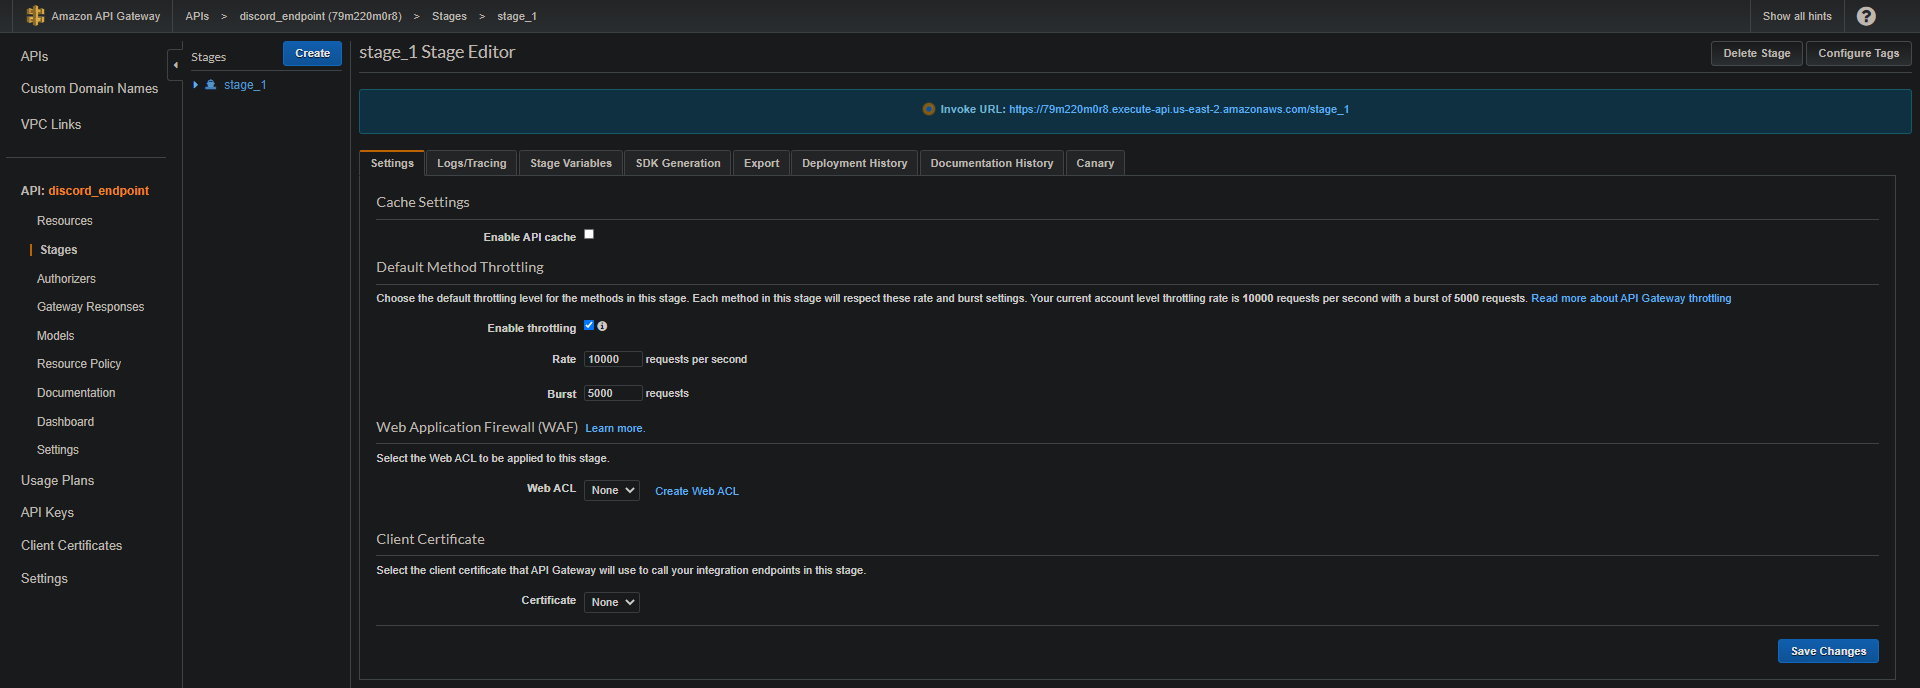The height and width of the screenshot is (688, 1920).
Task: Open APIs in the left sidebar
Action: pyautogui.click(x=35, y=56)
